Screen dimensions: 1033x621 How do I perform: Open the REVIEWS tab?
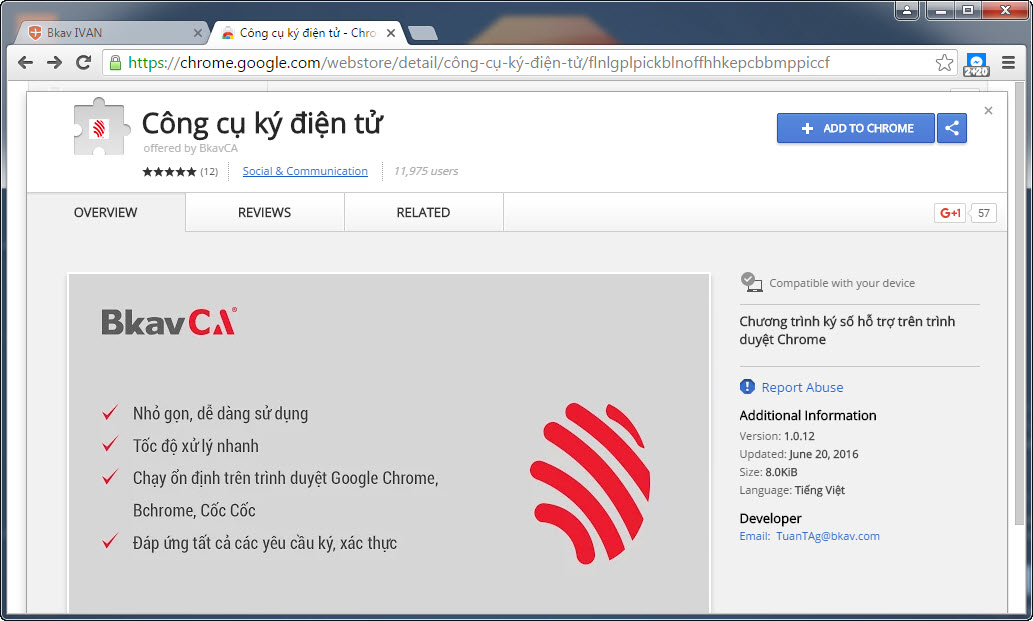click(x=264, y=212)
